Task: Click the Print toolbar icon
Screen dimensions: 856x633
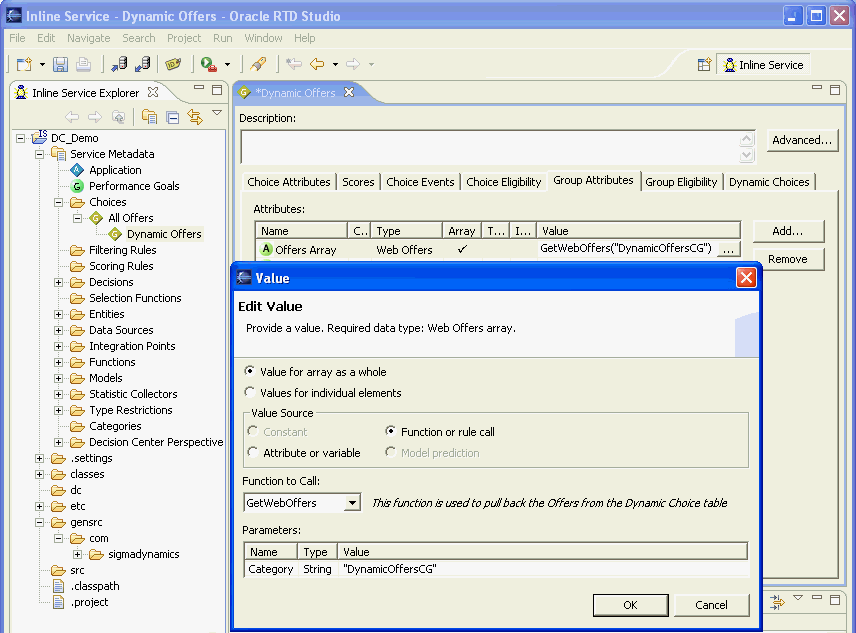Action: click(84, 64)
